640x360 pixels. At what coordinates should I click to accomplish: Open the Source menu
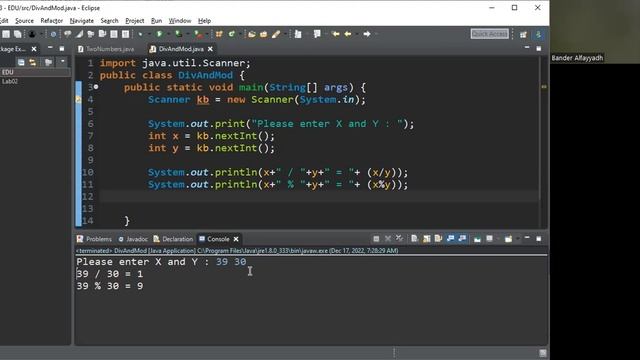[x=24, y=21]
